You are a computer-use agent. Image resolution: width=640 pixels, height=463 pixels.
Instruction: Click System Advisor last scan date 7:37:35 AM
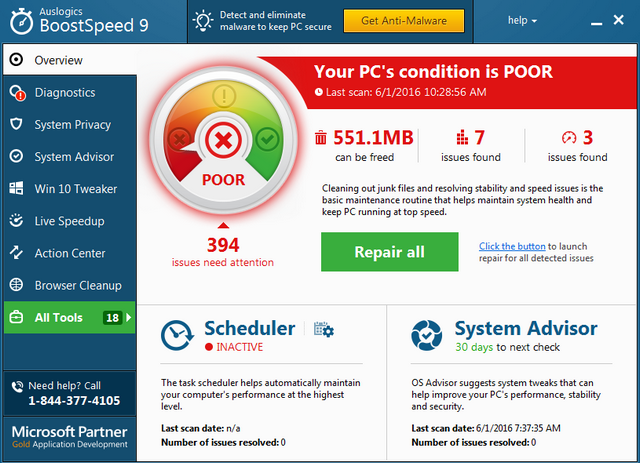[x=486, y=428]
